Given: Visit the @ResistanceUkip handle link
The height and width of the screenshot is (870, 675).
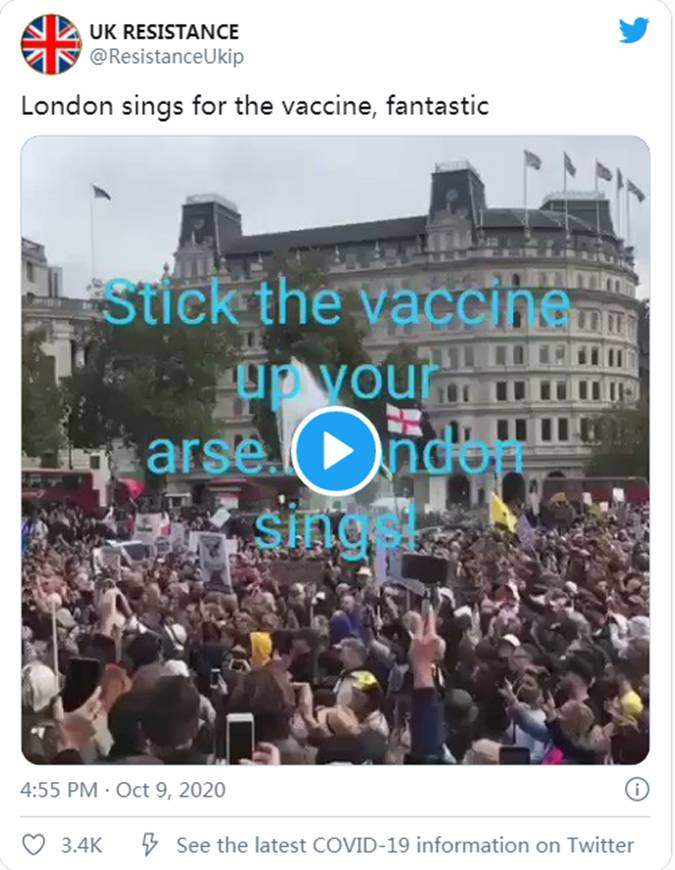Looking at the screenshot, I should (x=166, y=57).
